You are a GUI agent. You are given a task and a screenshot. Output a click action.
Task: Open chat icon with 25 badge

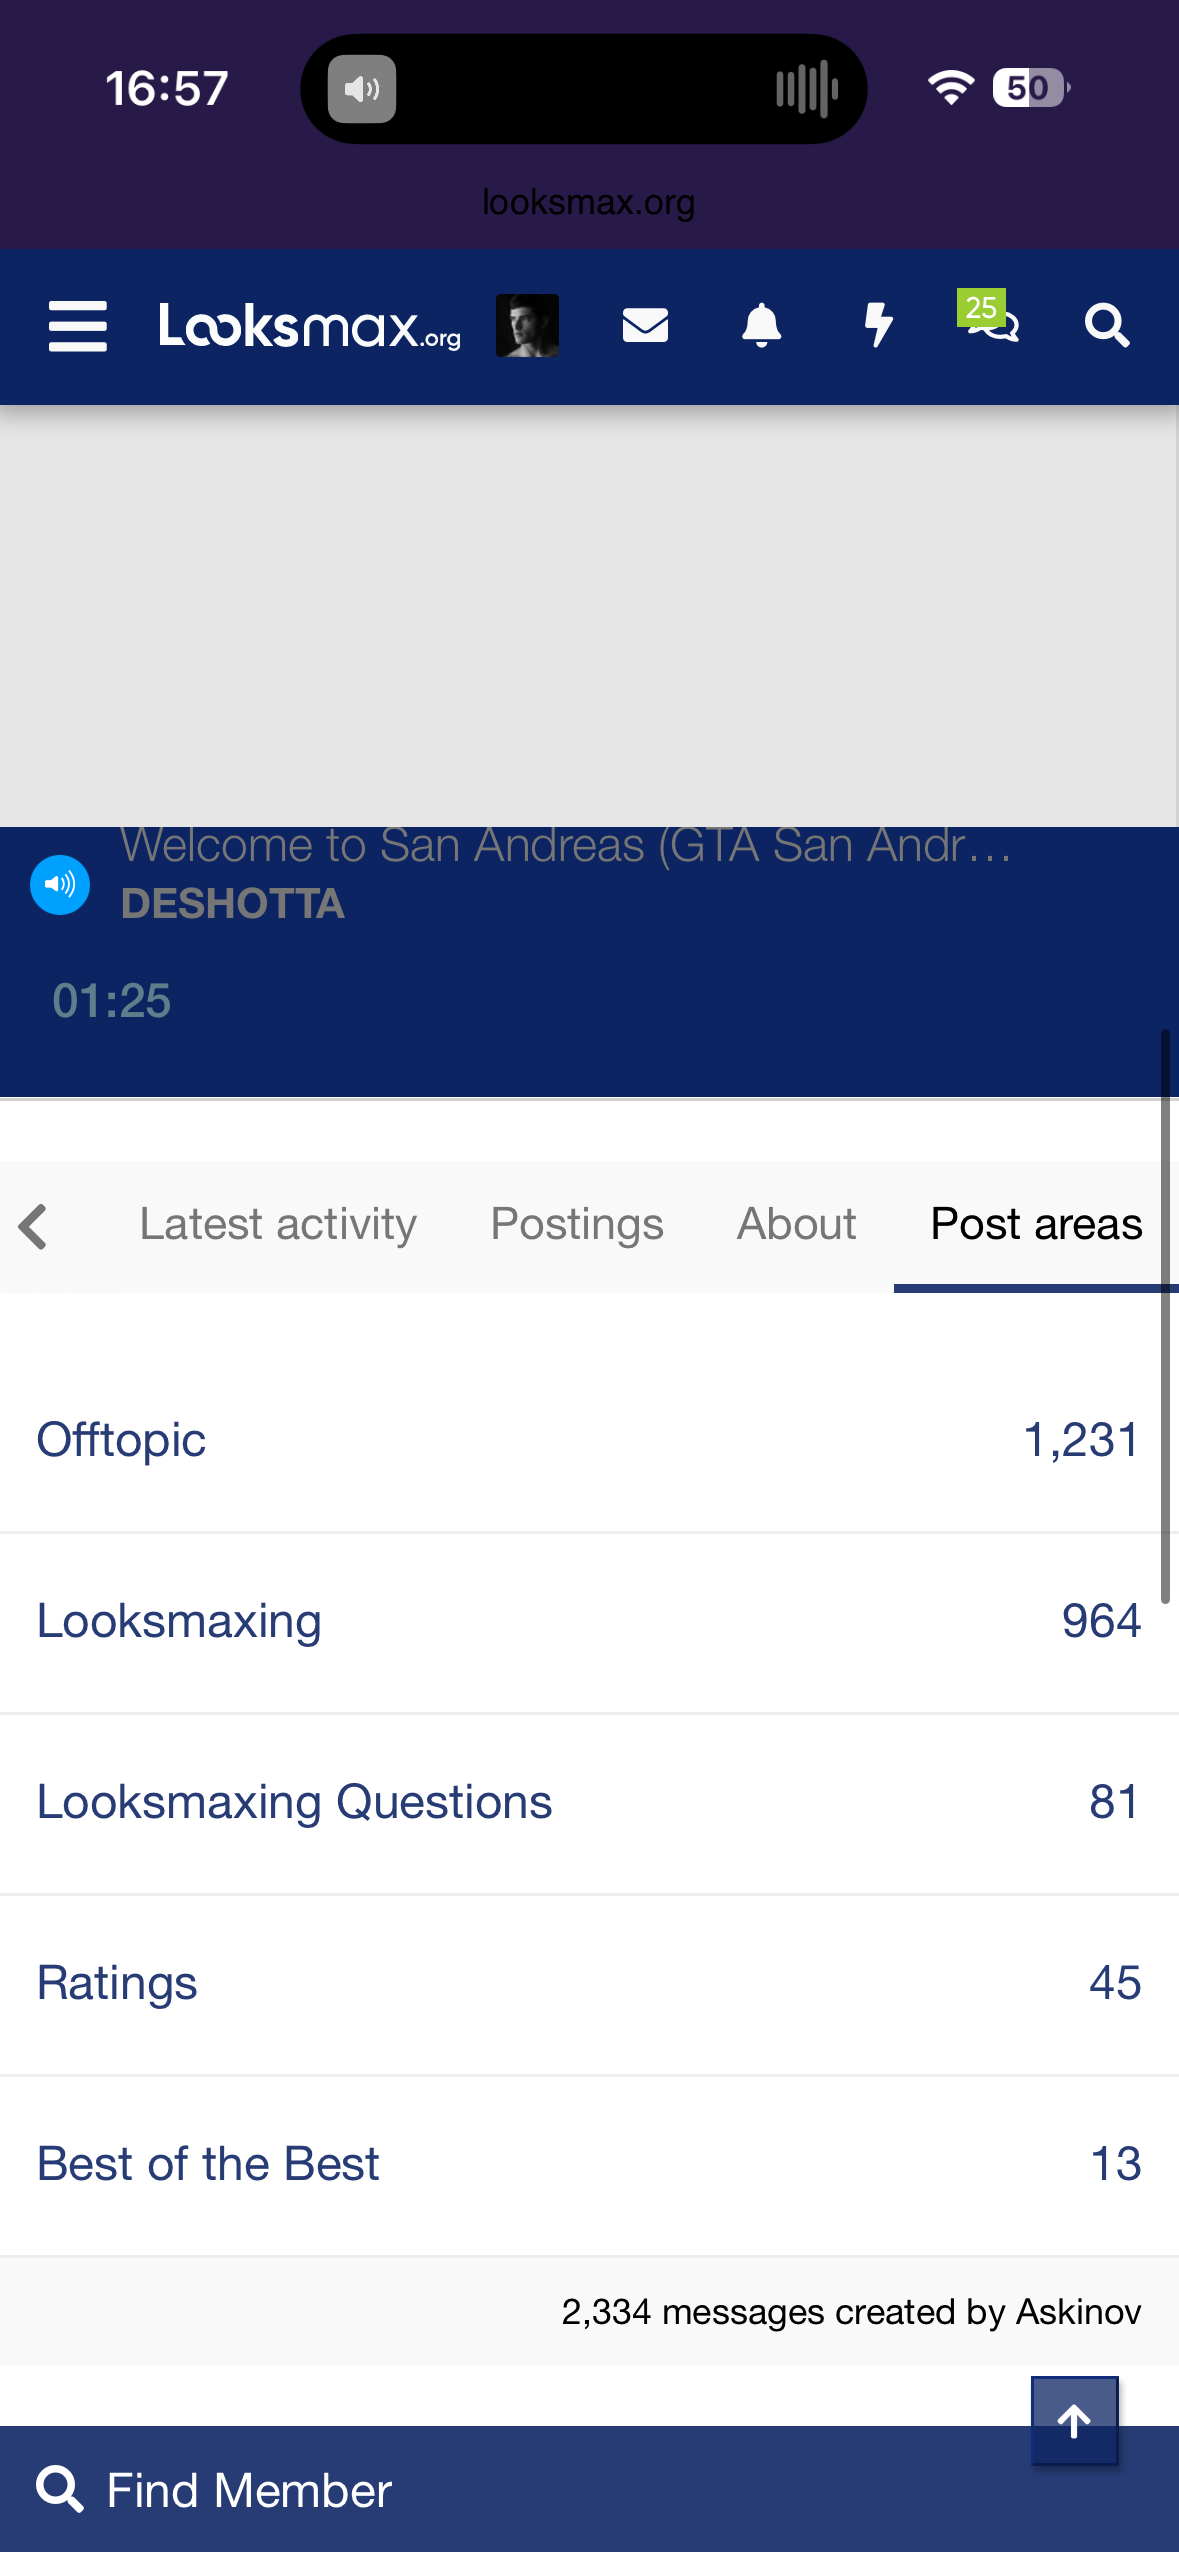pyautogui.click(x=990, y=318)
